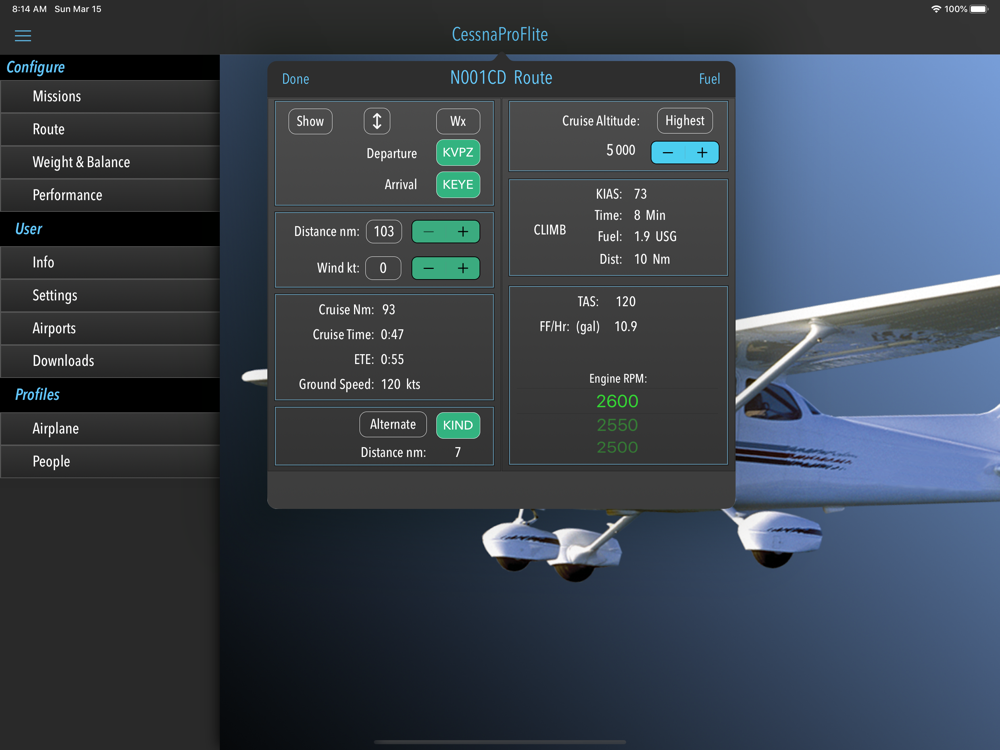Lower cruise altitude with minus button
This screenshot has height=750, width=1000.
coord(668,152)
